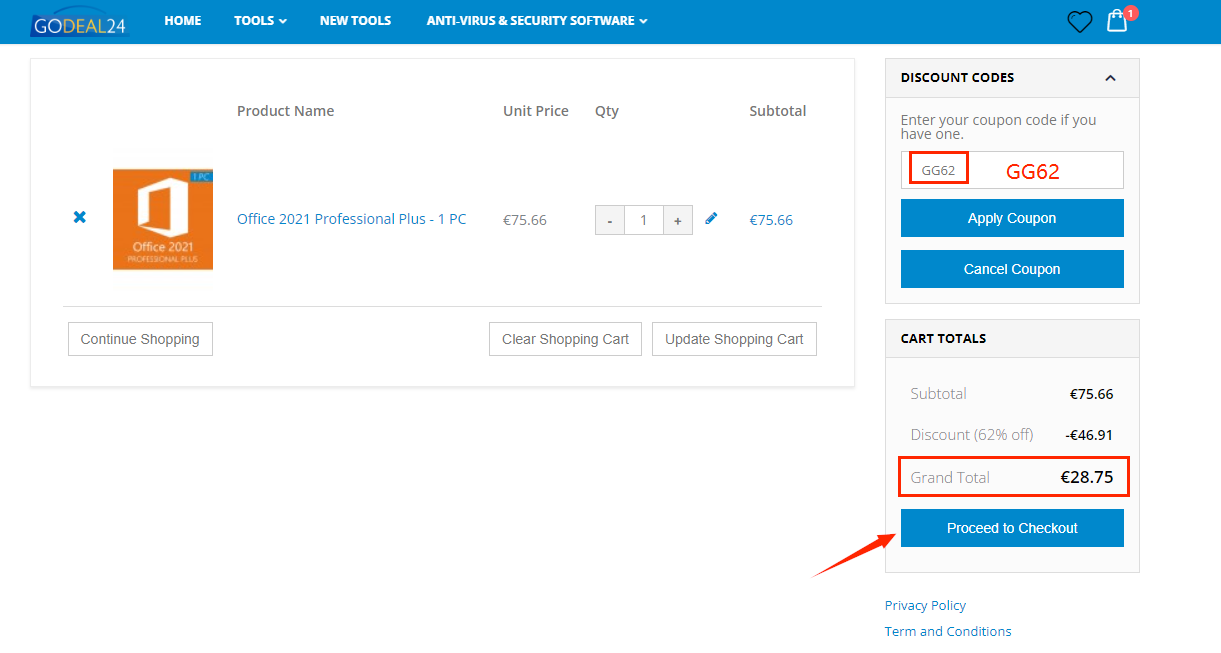Open the wishlist heart icon
Viewport: 1221px width, 653px height.
pos(1079,21)
